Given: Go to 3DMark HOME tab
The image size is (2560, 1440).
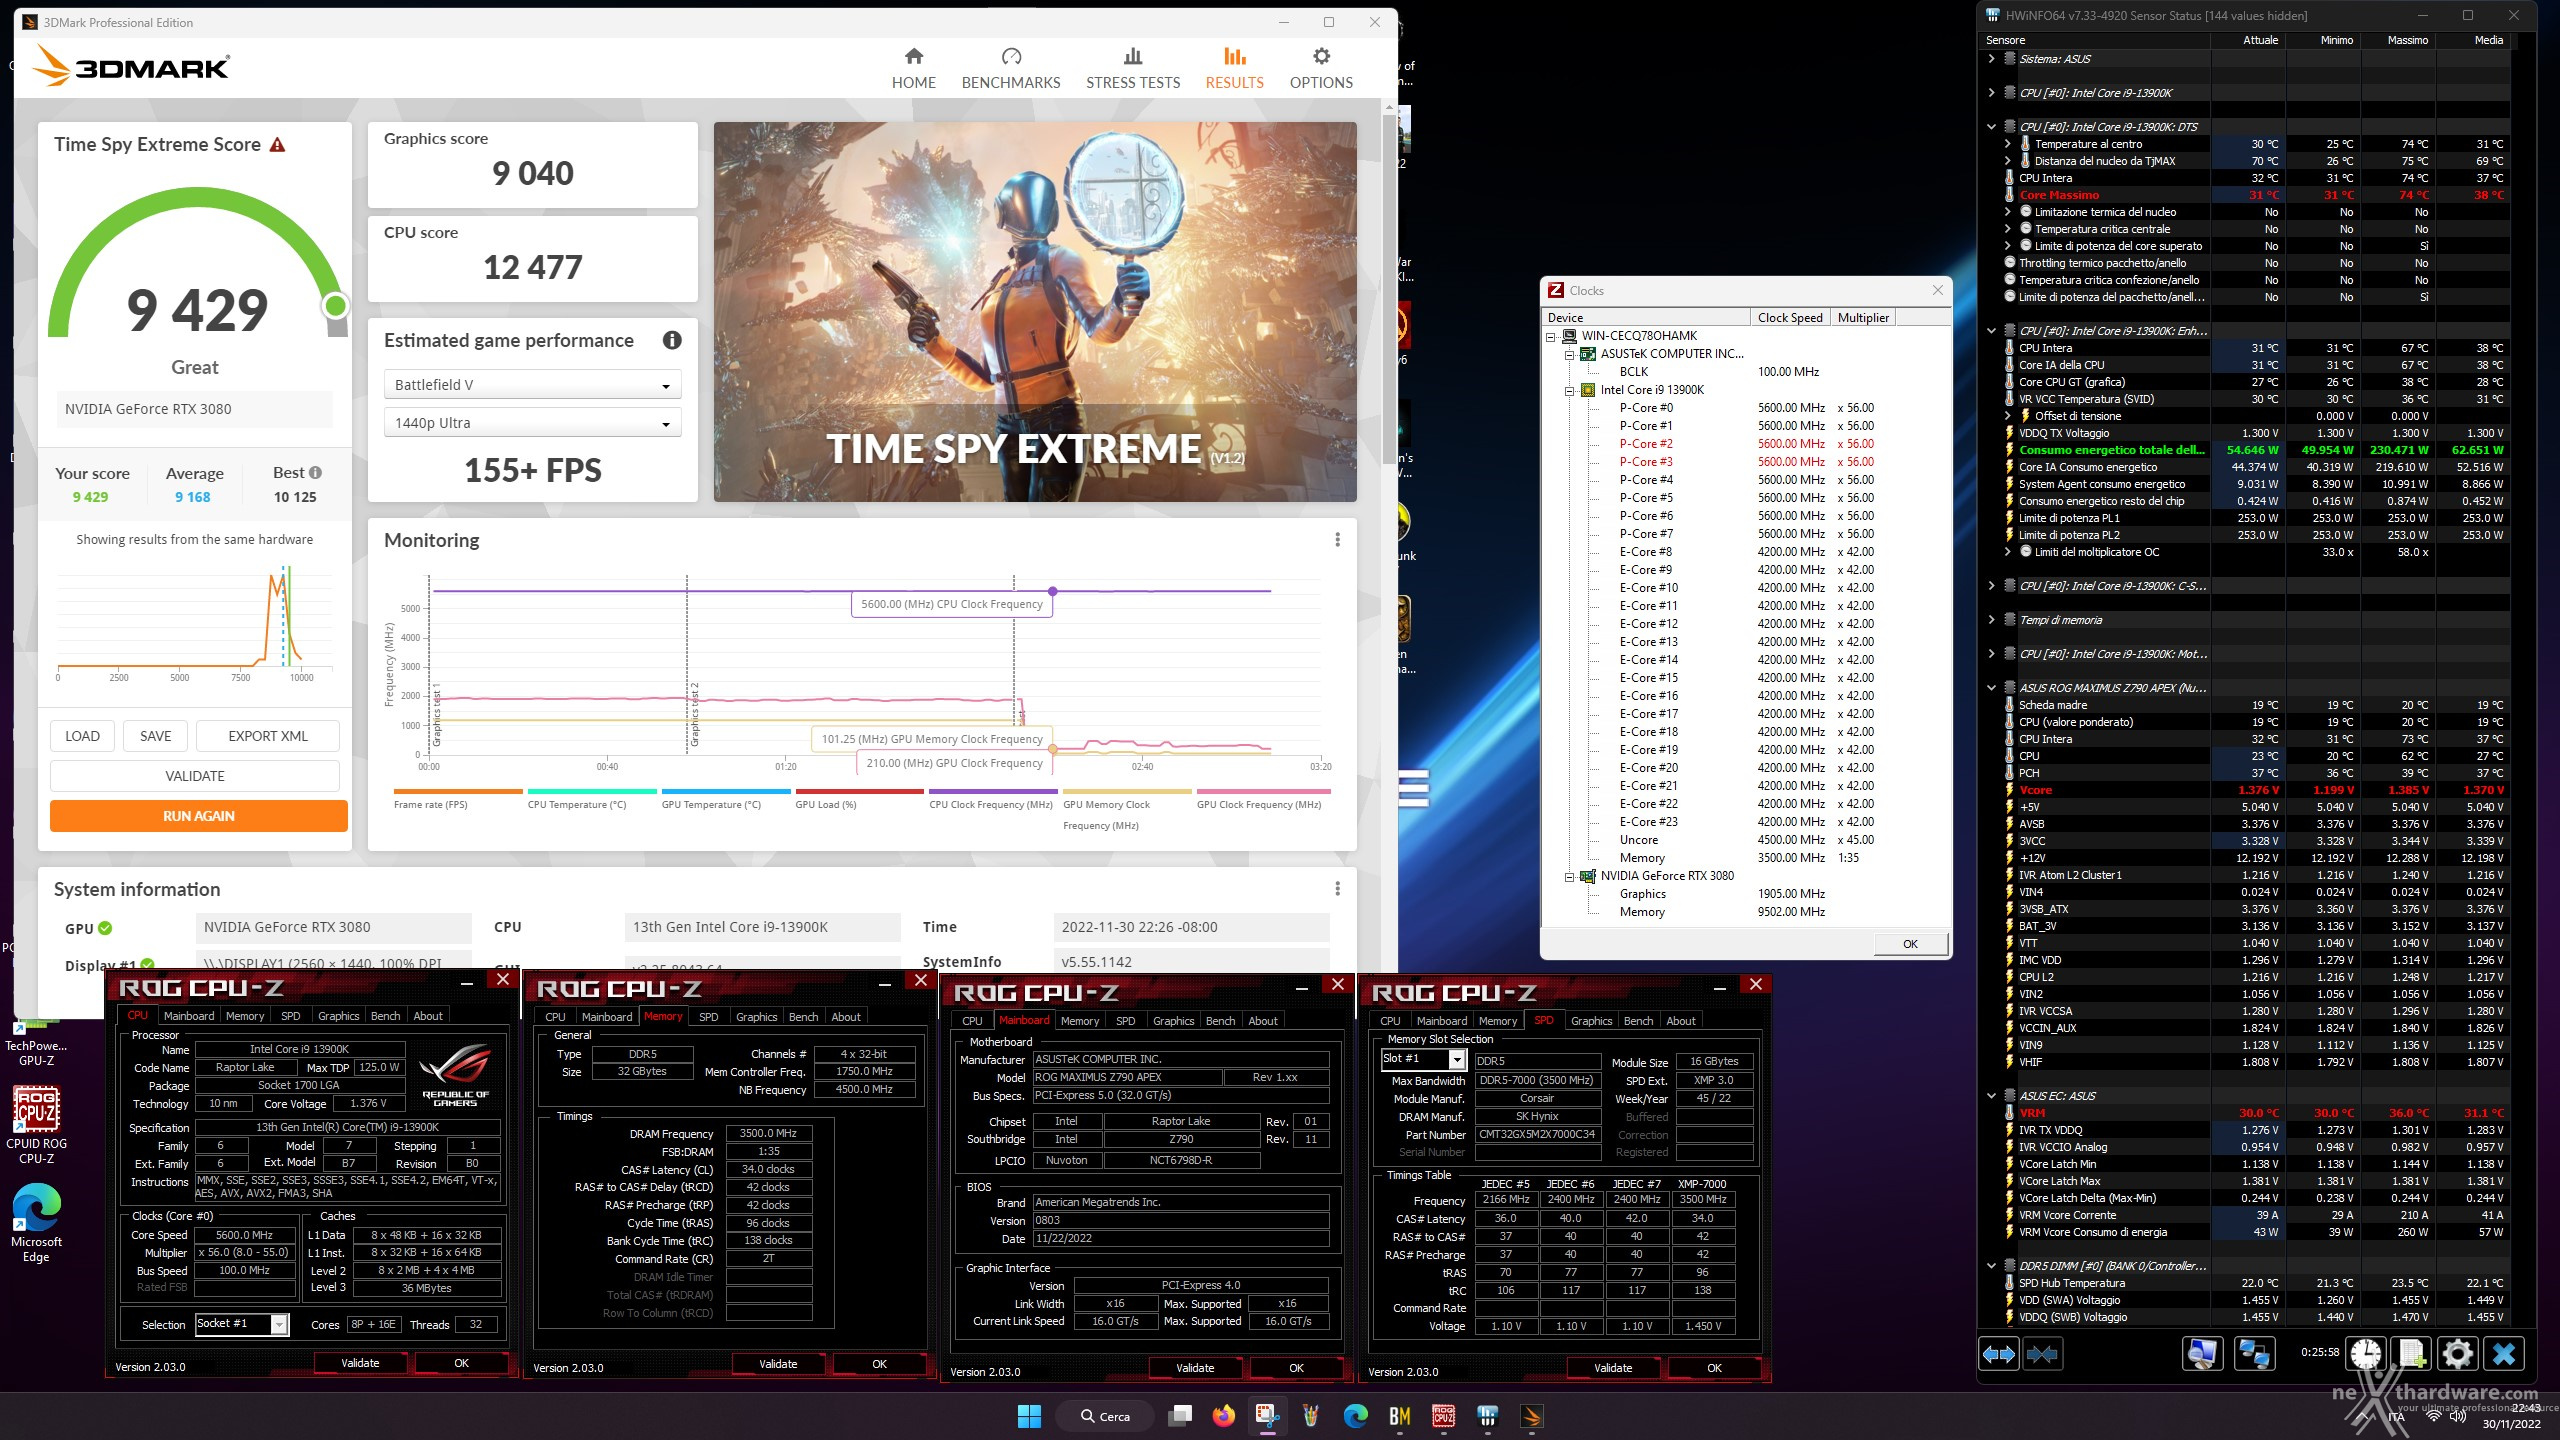Looking at the screenshot, I should [x=914, y=68].
